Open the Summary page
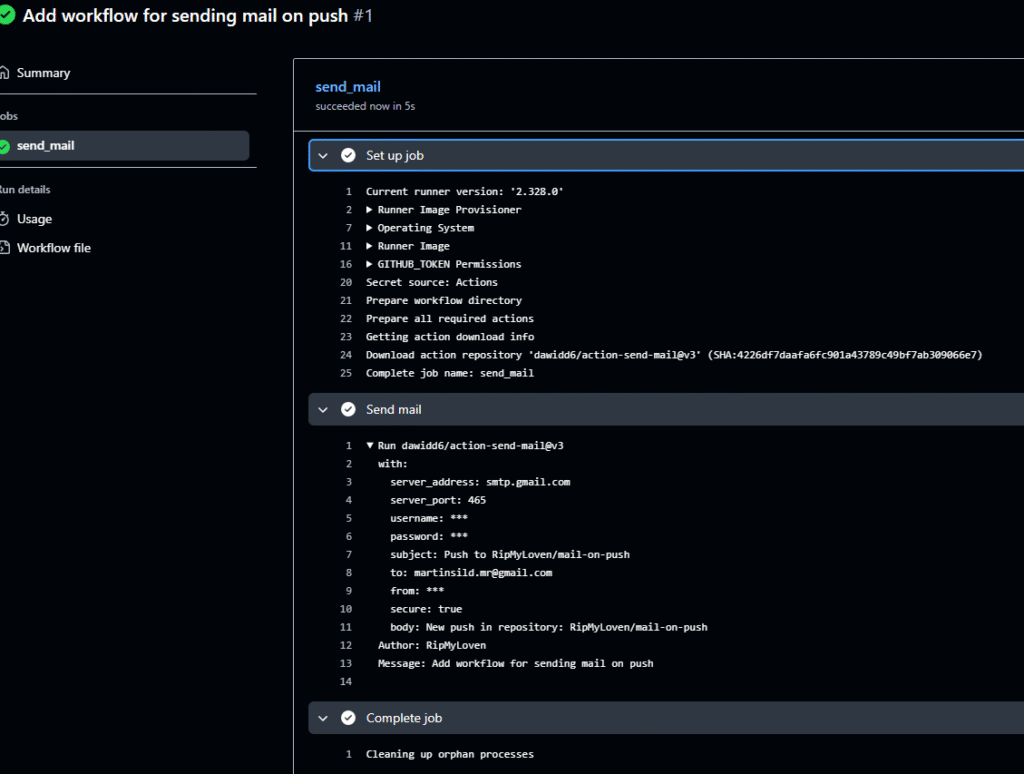Screen dimensions: 1024x774 click(43, 73)
